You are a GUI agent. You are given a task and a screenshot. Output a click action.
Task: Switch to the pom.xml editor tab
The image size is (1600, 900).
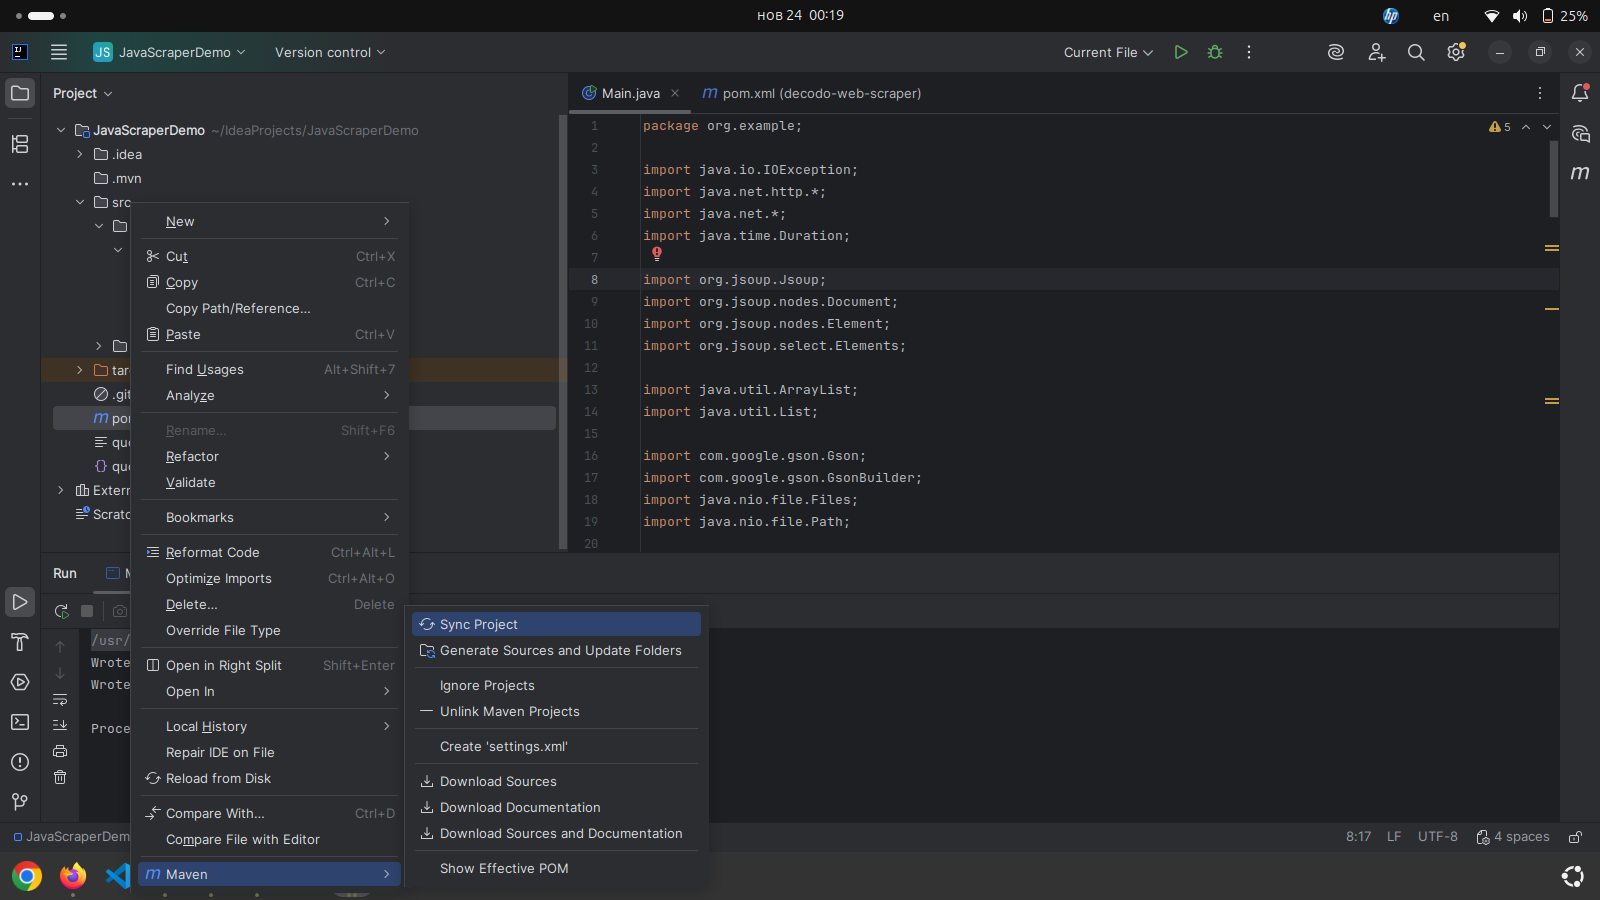coord(811,93)
